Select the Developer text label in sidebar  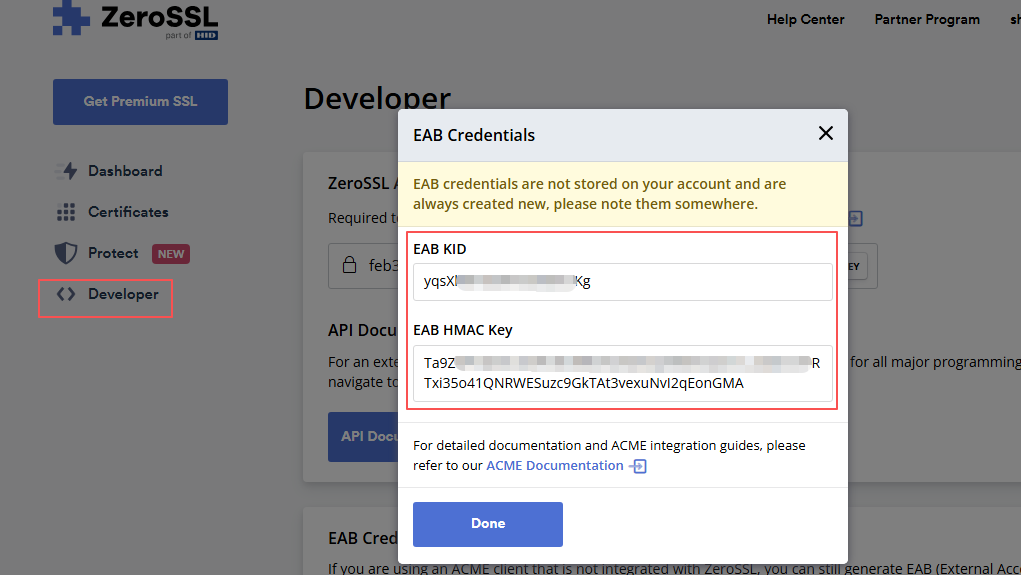[123, 294]
